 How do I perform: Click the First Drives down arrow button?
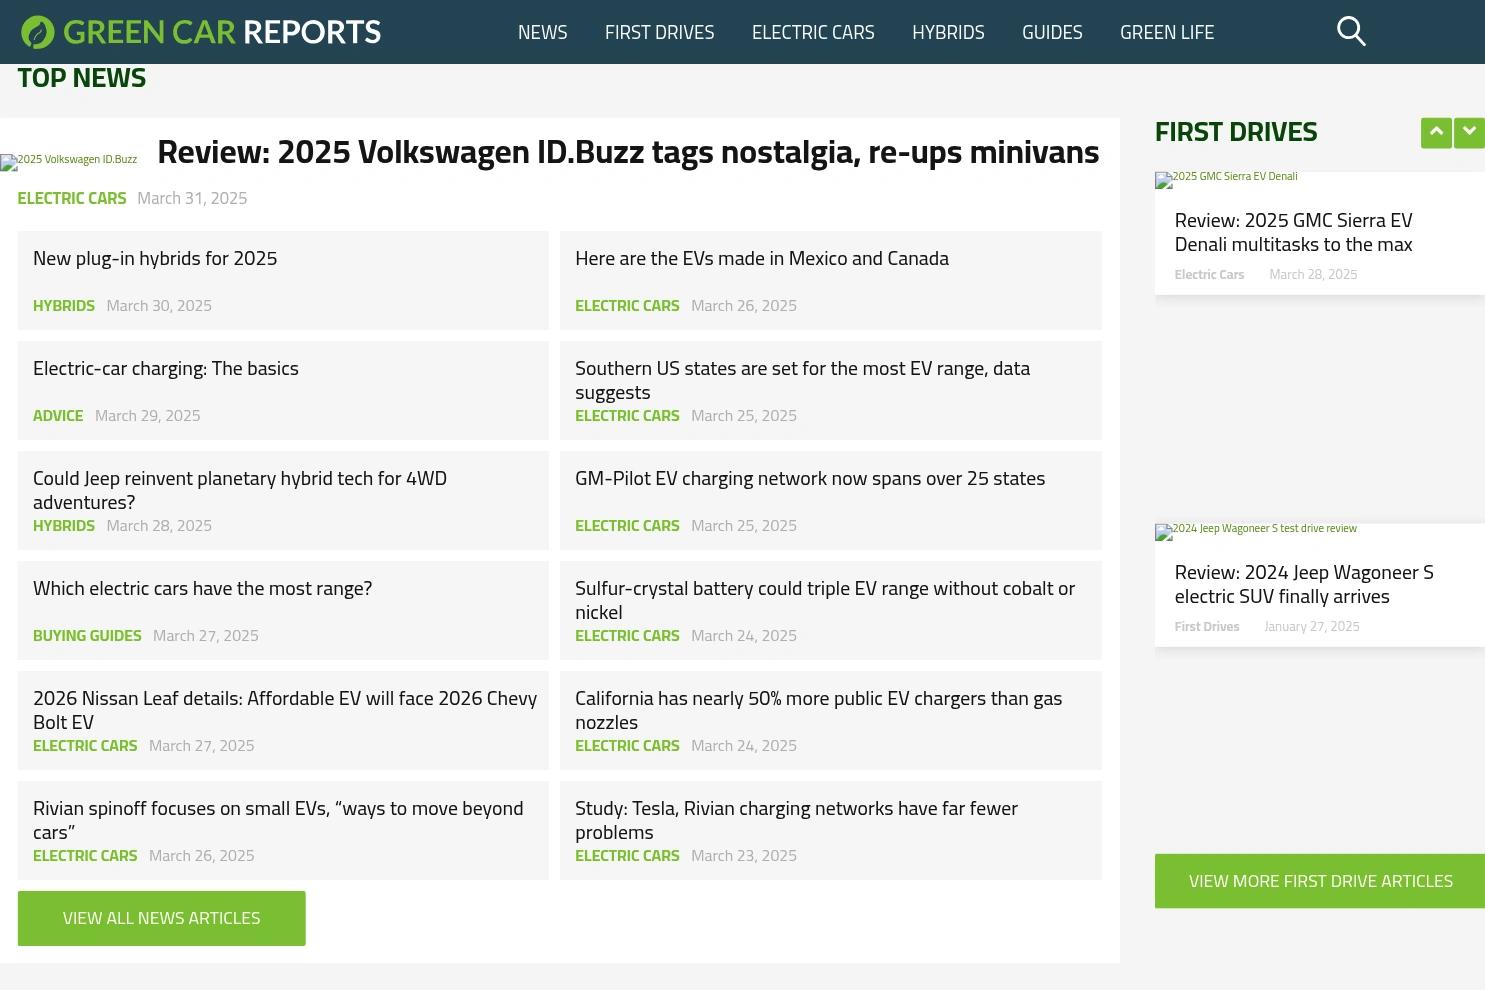[x=1469, y=133]
